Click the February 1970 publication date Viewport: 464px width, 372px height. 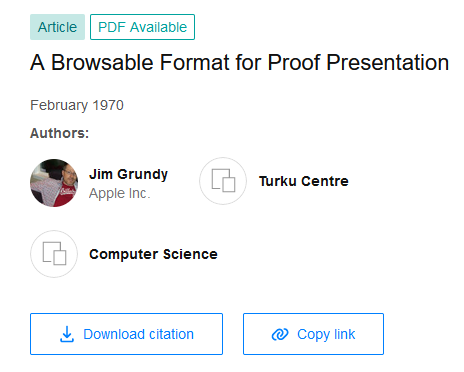pos(77,105)
